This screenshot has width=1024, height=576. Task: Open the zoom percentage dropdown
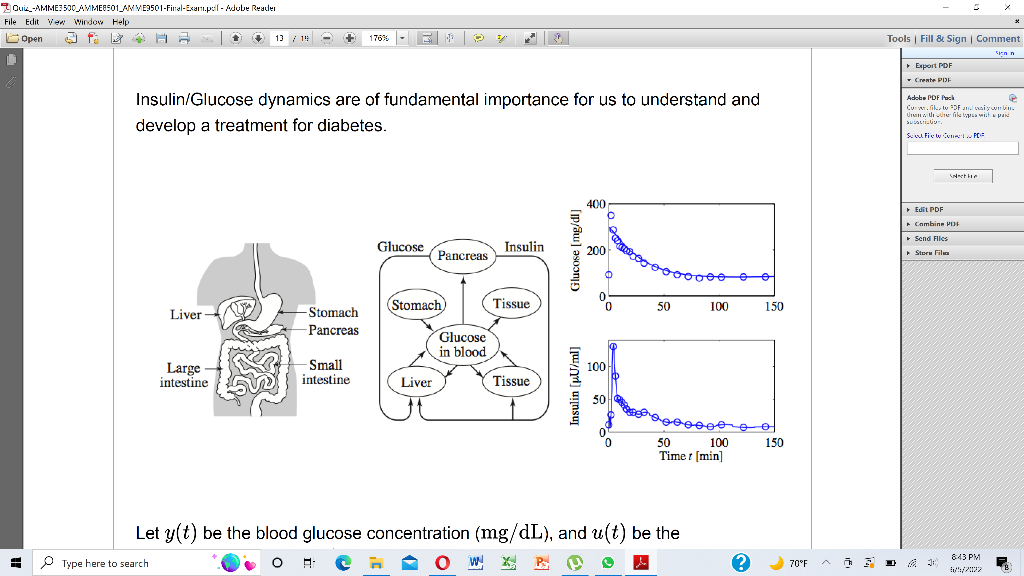(402, 39)
